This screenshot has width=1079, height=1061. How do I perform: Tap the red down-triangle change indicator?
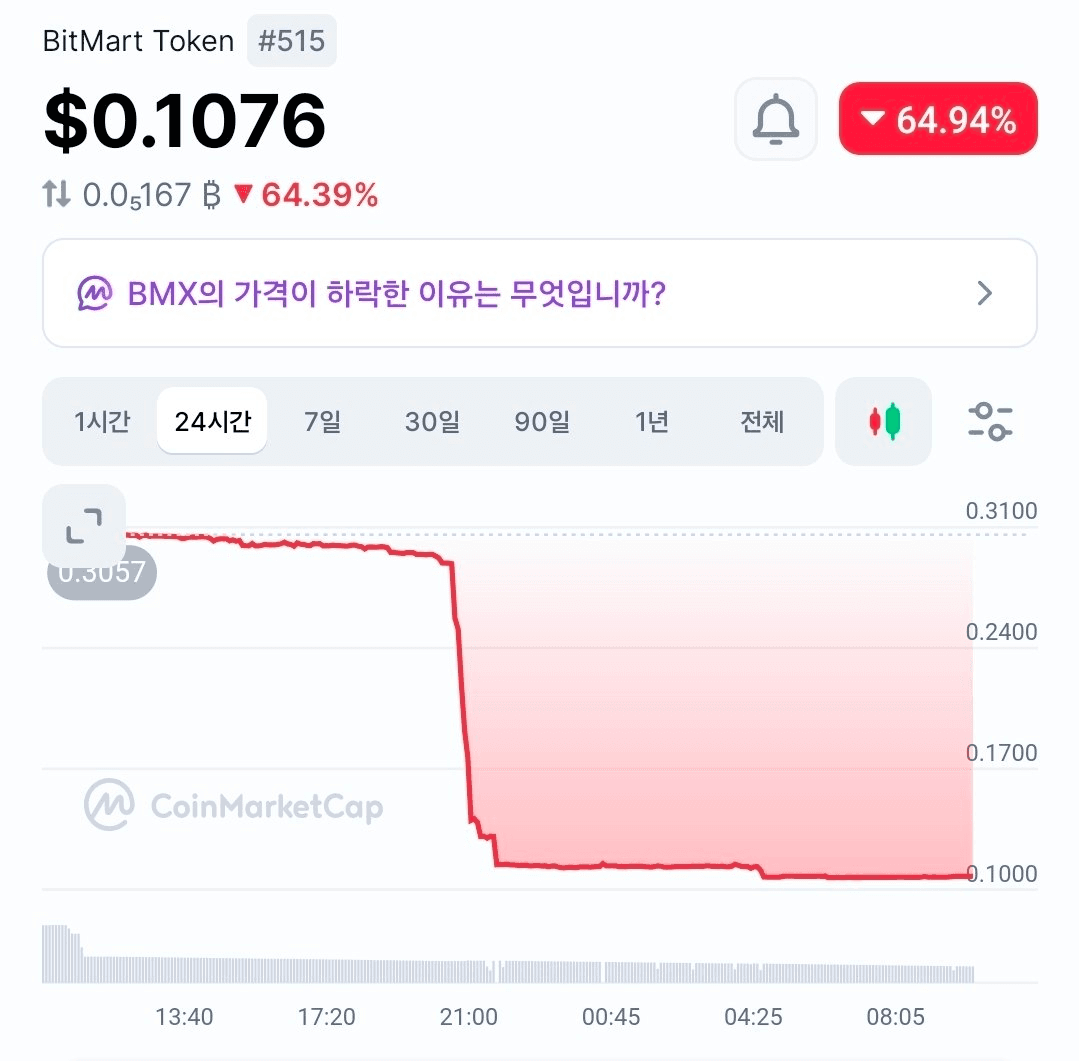pyautogui.click(x=243, y=193)
